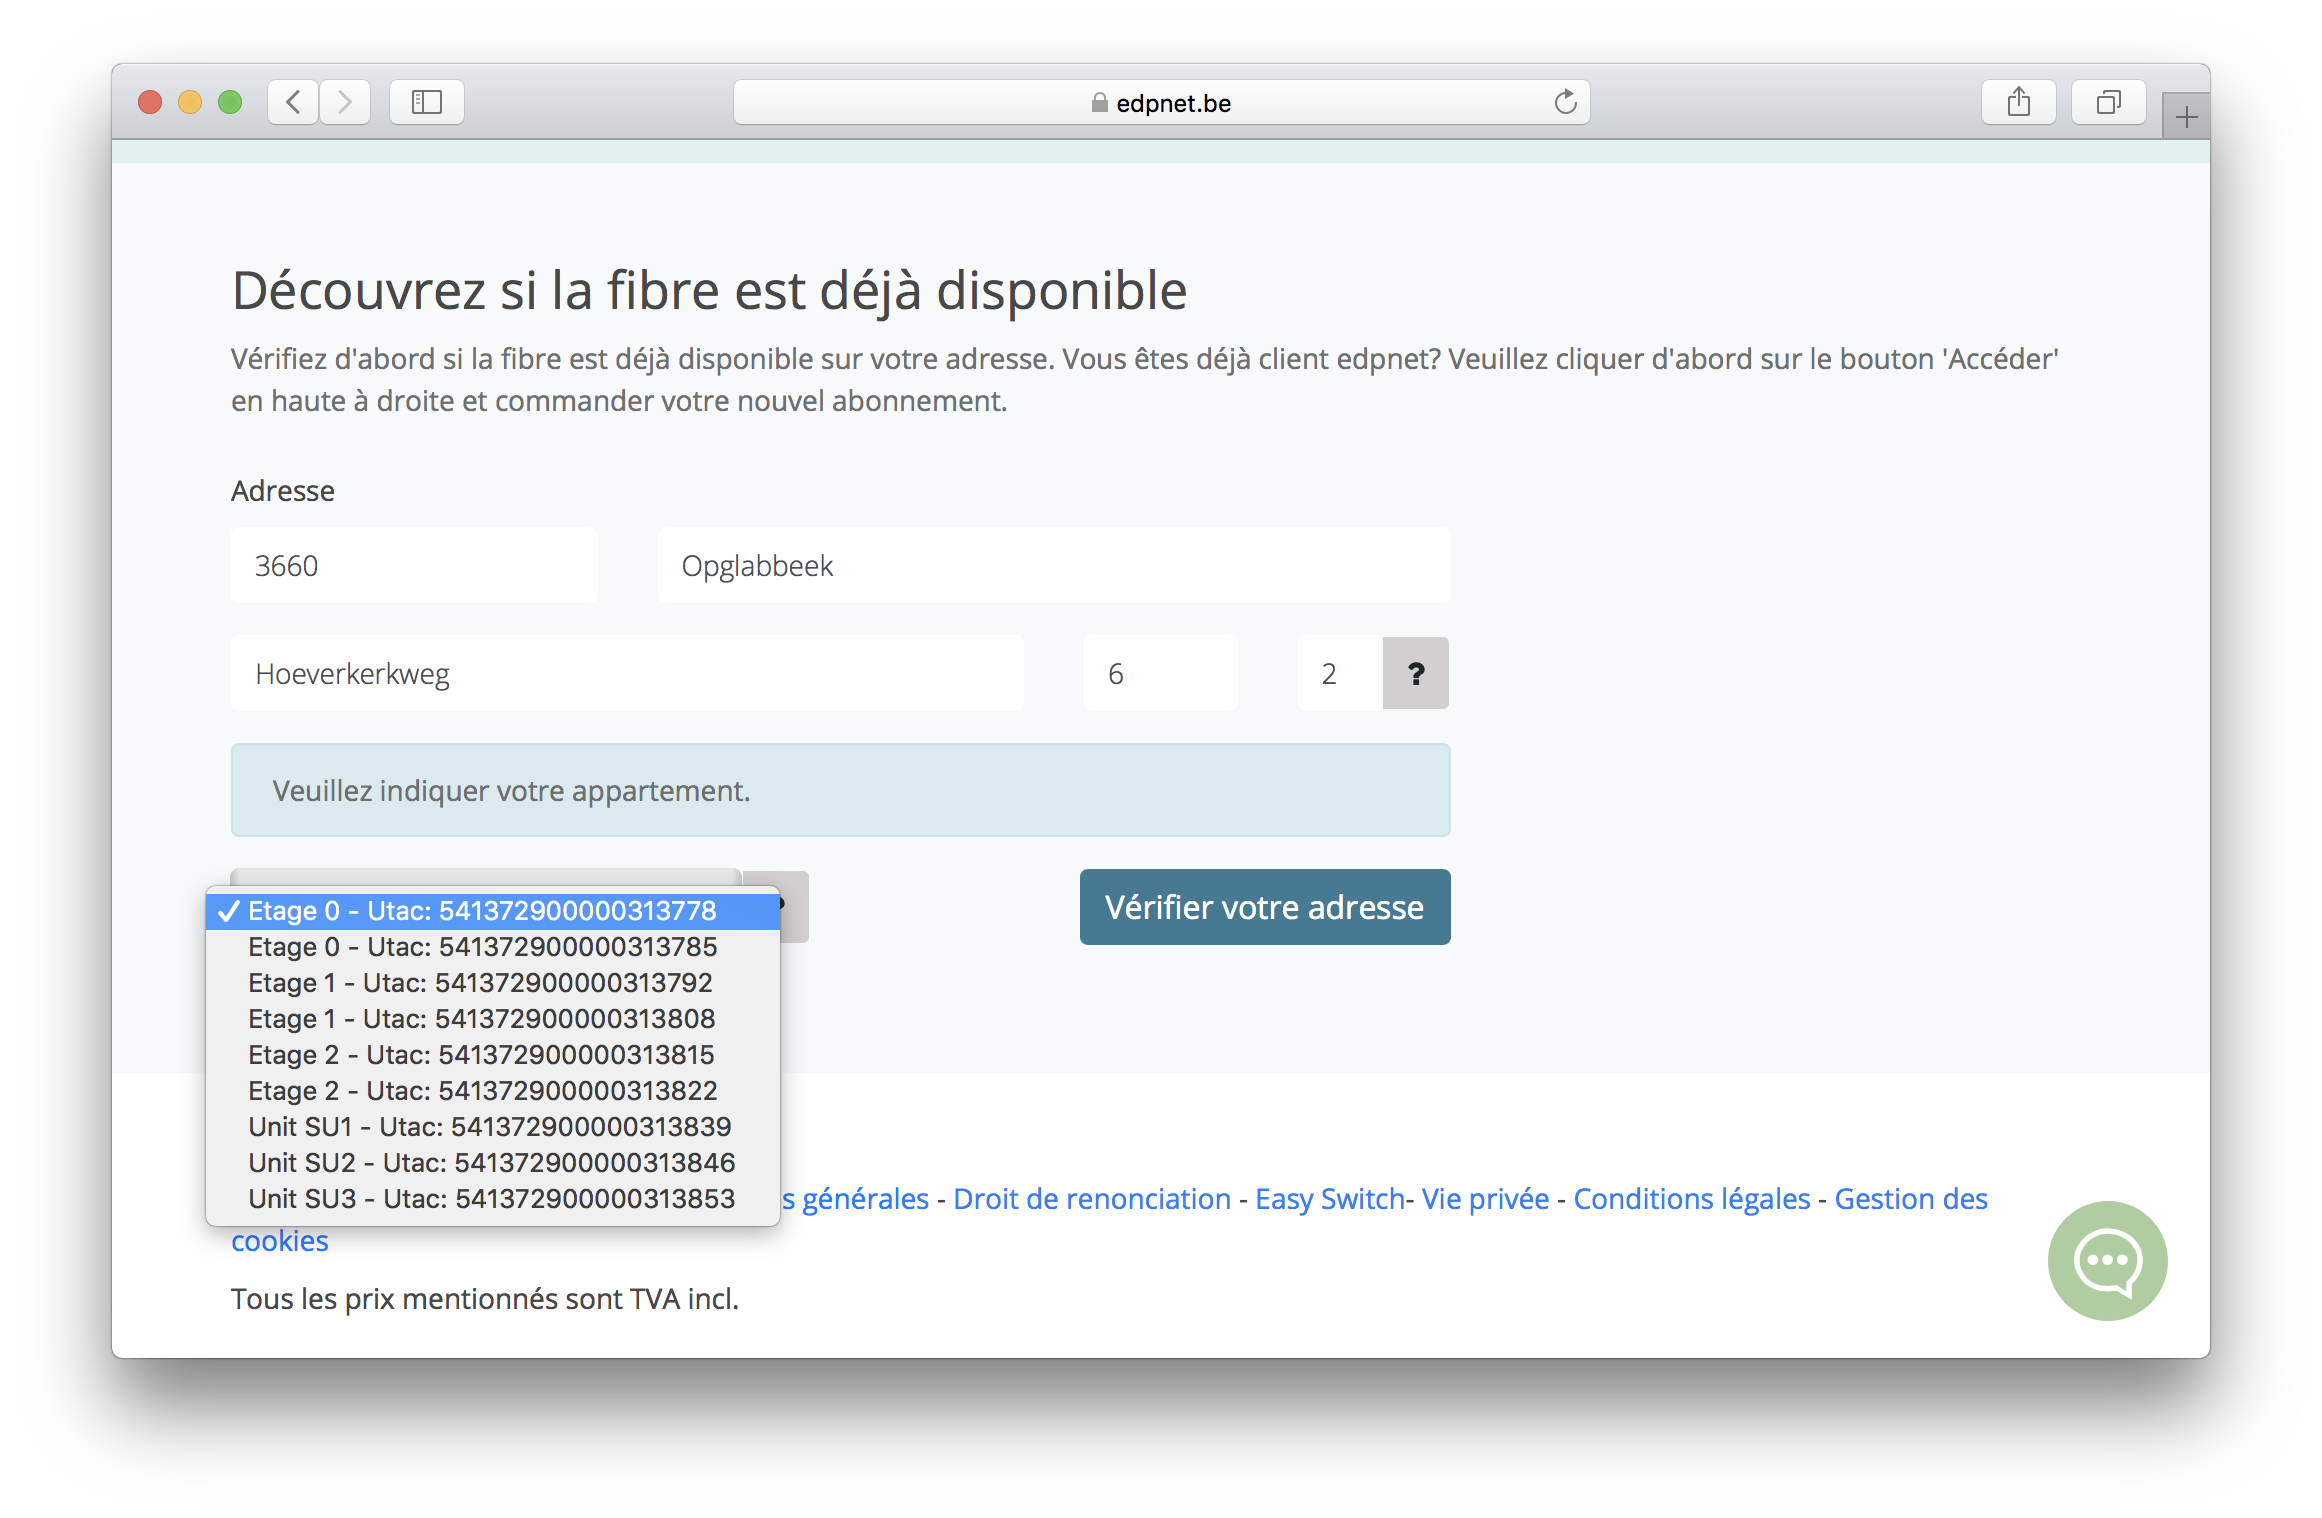The image size is (2322, 1518).
Task: Open Vie privée link
Action: (1485, 1199)
